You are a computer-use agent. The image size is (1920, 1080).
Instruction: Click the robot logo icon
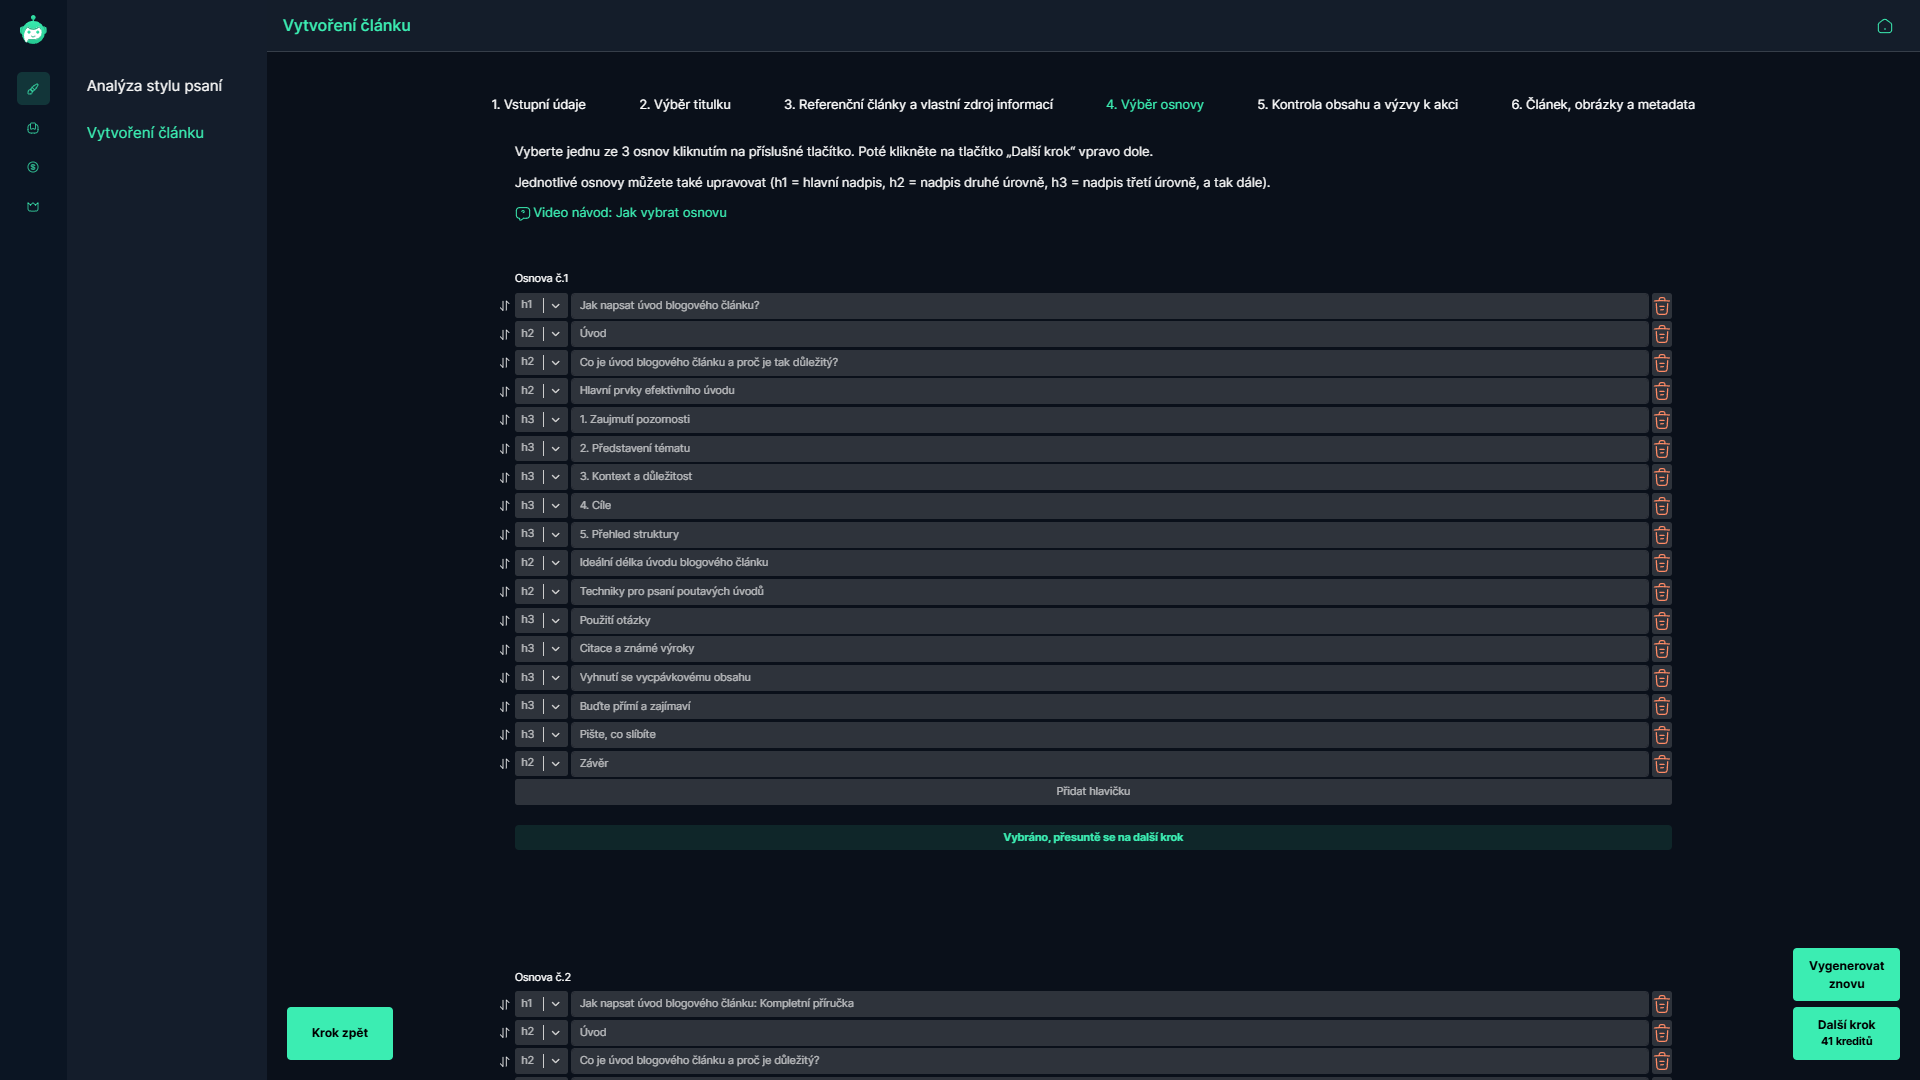tap(33, 30)
